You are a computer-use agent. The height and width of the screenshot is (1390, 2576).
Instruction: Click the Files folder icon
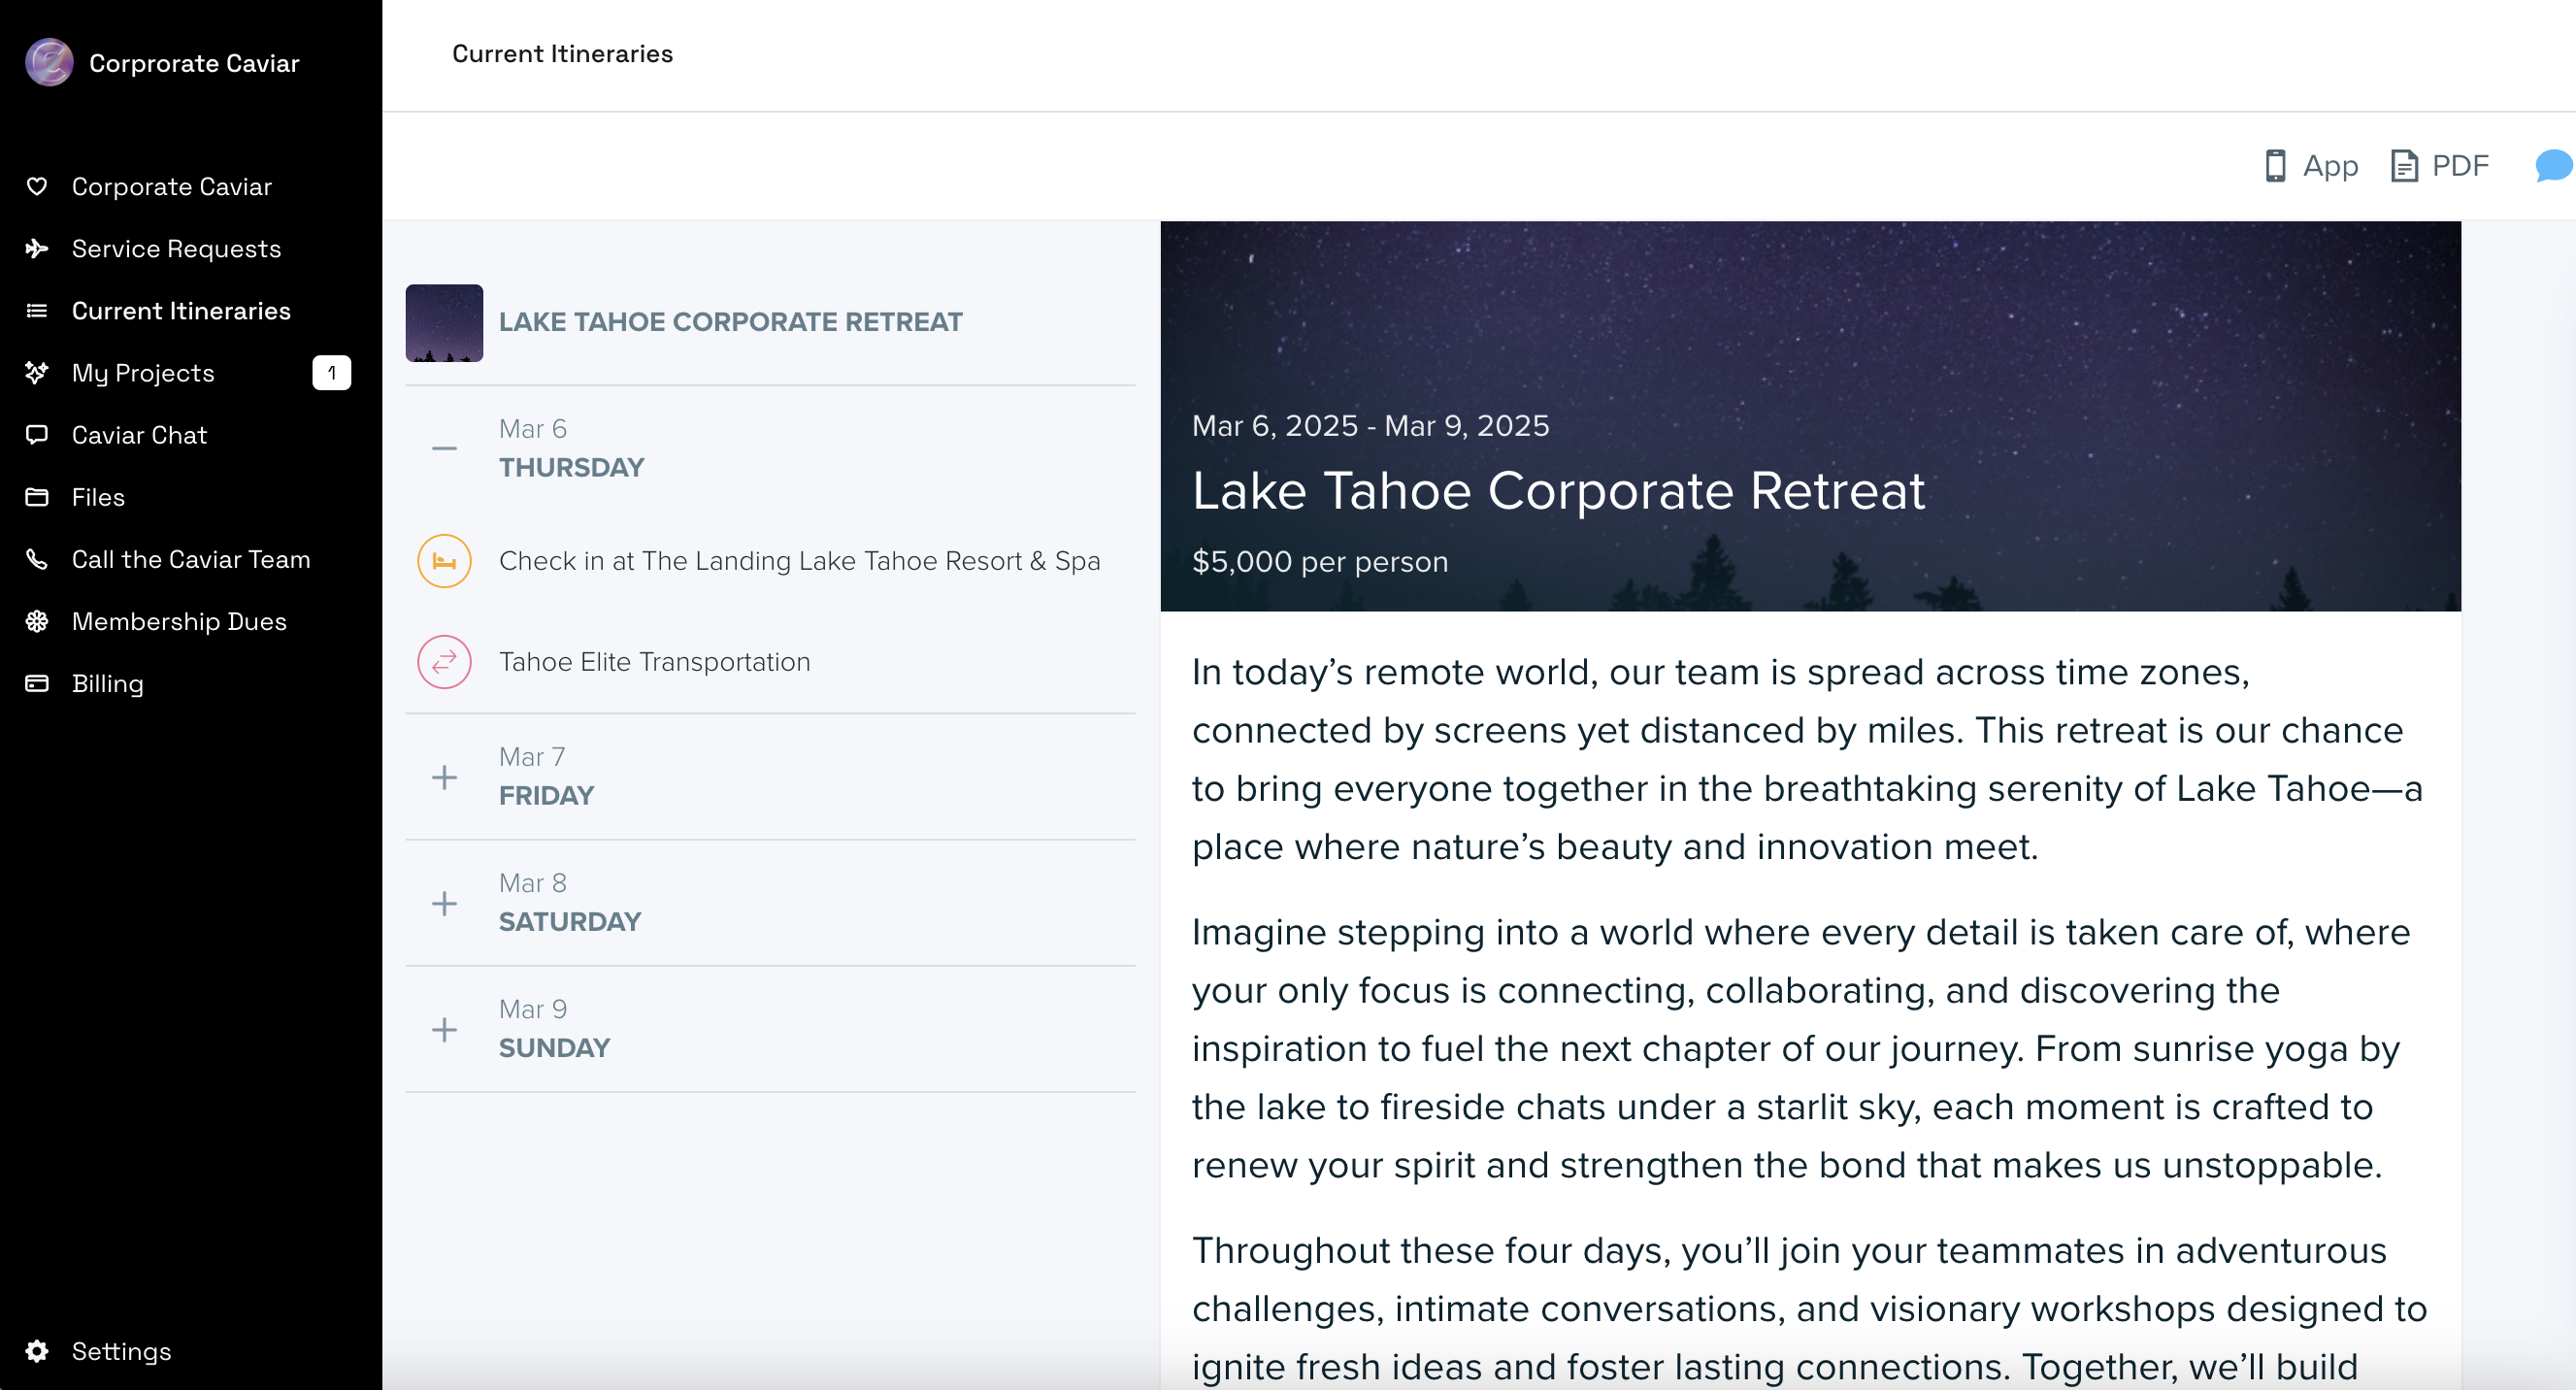coord(37,497)
